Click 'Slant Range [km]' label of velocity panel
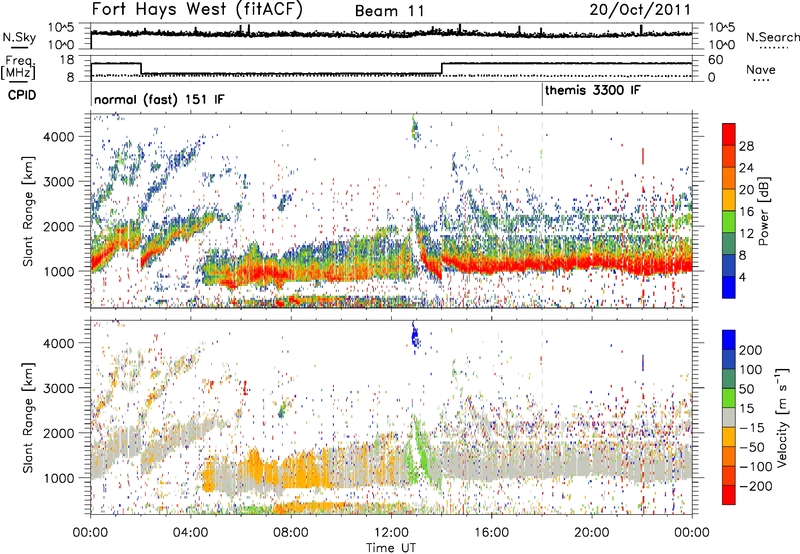Viewport: 800px width, 554px height. click(x=28, y=417)
